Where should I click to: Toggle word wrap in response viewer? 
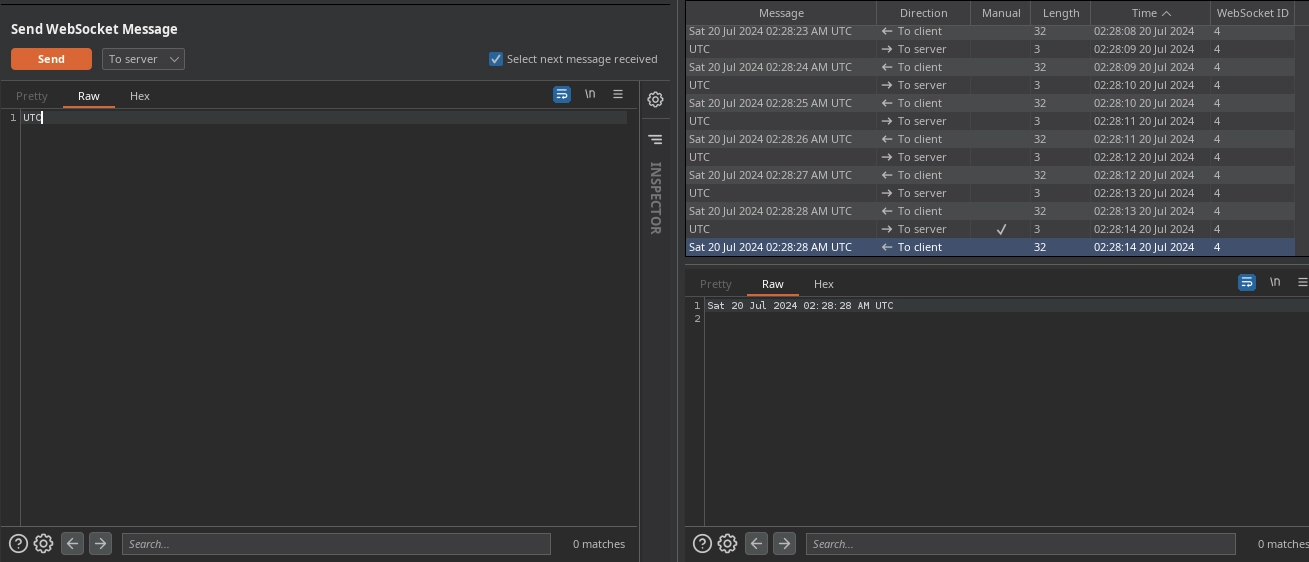pos(1247,283)
